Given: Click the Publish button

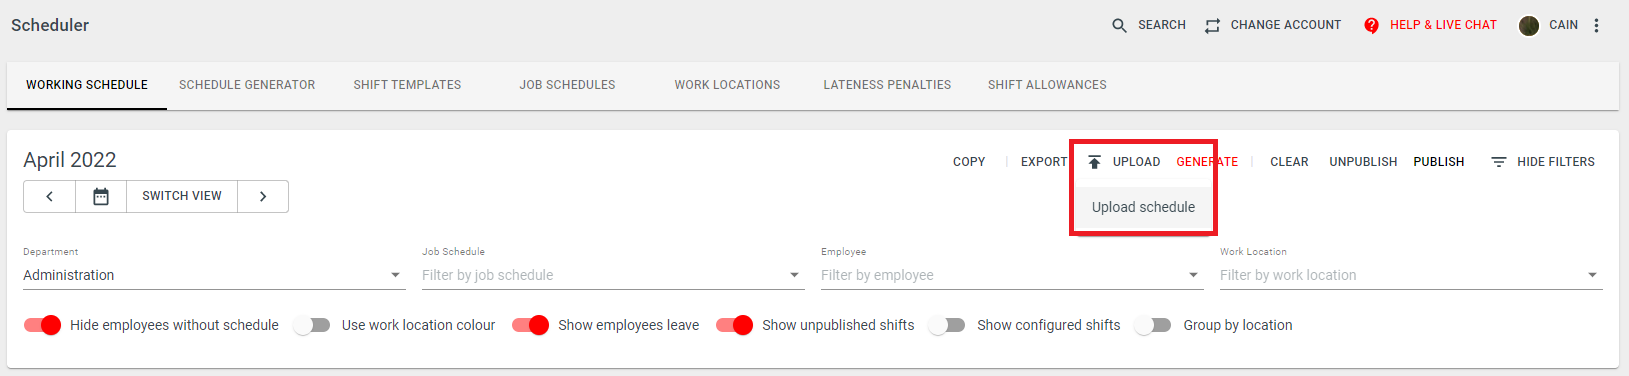Looking at the screenshot, I should 1439,162.
